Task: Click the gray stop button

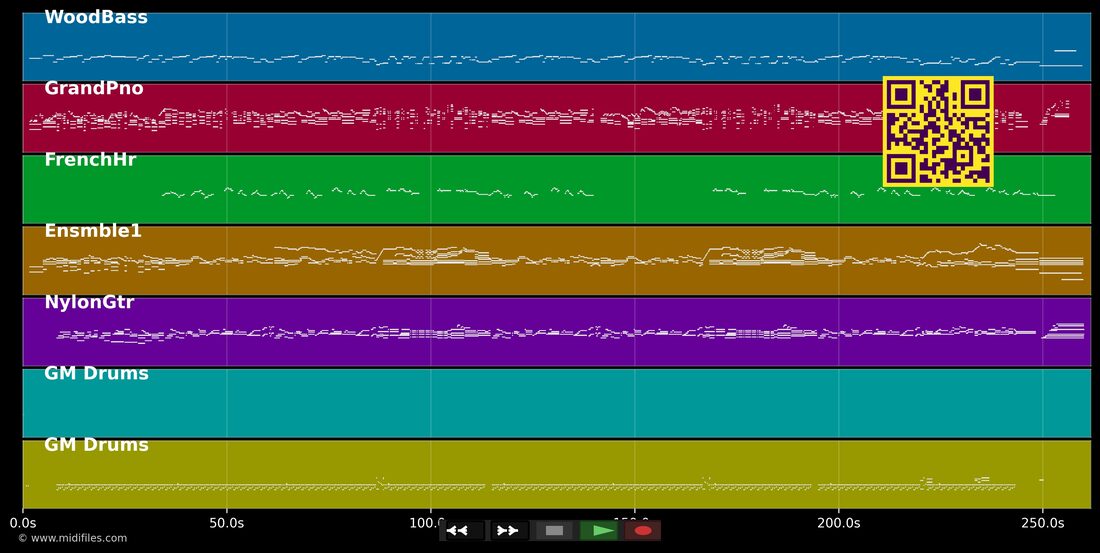Action: (554, 531)
